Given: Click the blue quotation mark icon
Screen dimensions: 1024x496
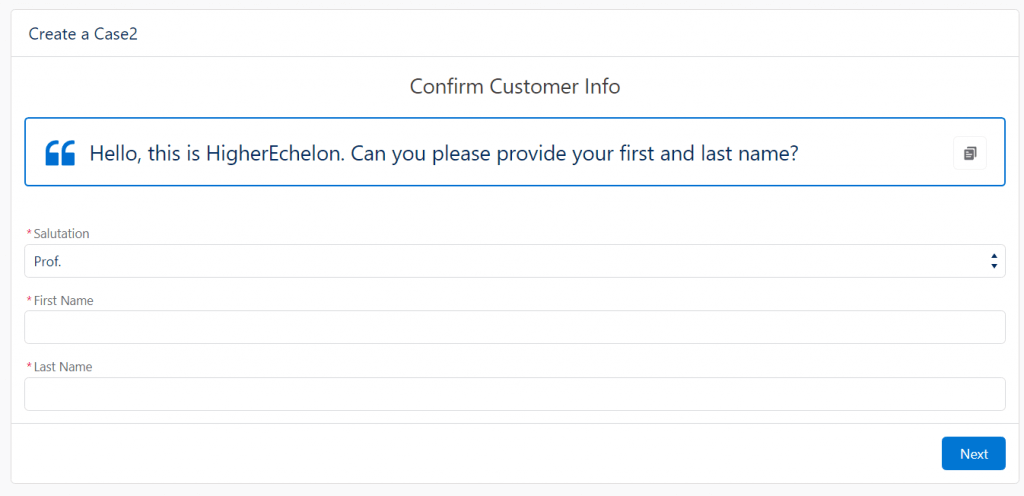Looking at the screenshot, I should tap(60, 153).
